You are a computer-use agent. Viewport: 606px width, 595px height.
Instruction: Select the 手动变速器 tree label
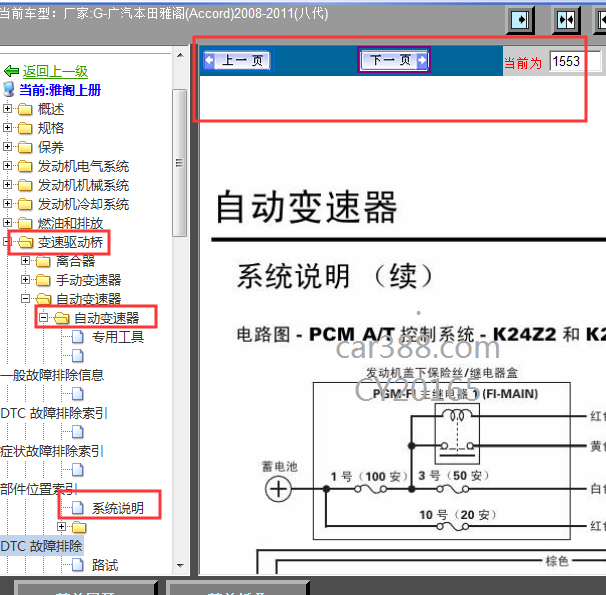pyautogui.click(x=89, y=280)
